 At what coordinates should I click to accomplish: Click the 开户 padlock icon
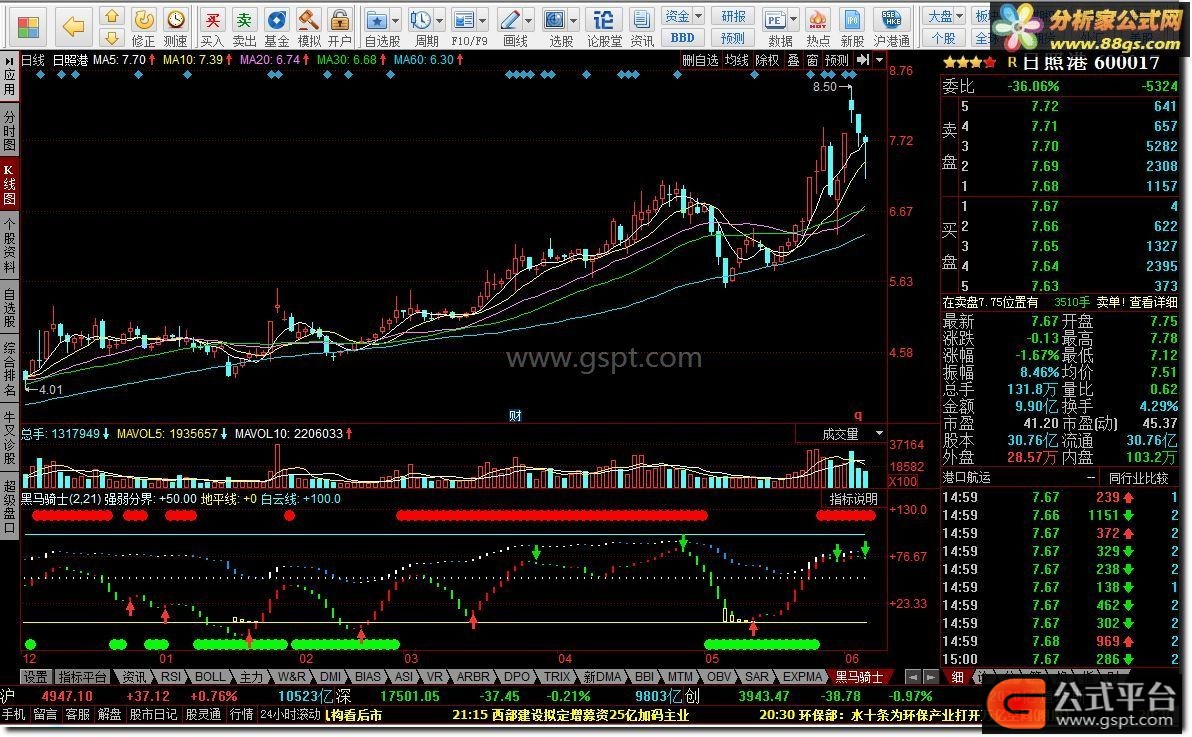tap(339, 27)
